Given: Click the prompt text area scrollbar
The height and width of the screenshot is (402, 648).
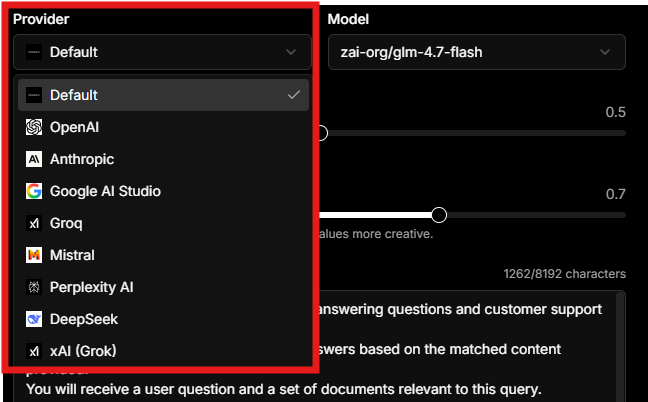Looking at the screenshot, I should (x=619, y=347).
